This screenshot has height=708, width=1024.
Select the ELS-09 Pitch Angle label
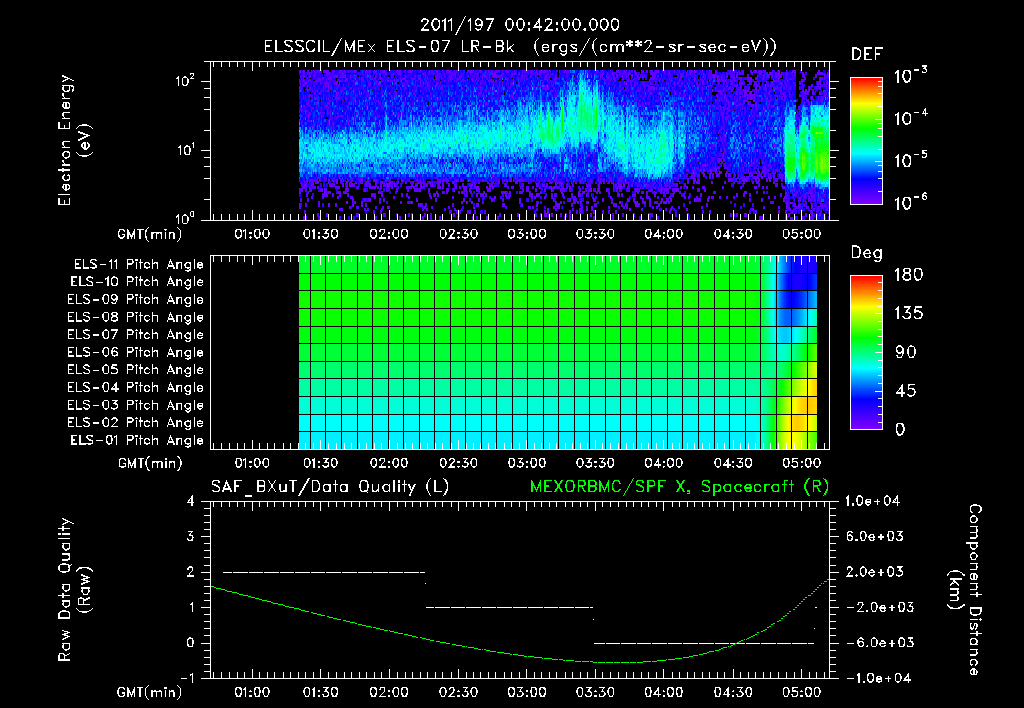point(135,300)
